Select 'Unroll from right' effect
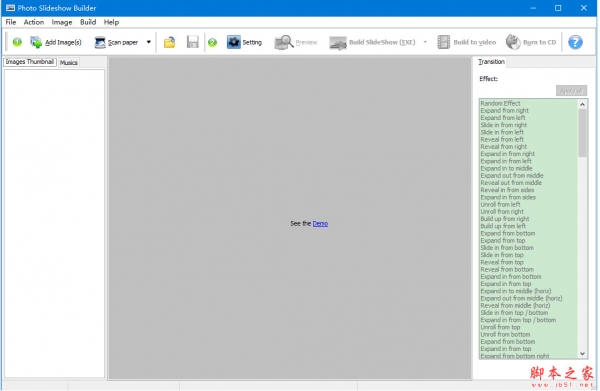 click(x=502, y=212)
